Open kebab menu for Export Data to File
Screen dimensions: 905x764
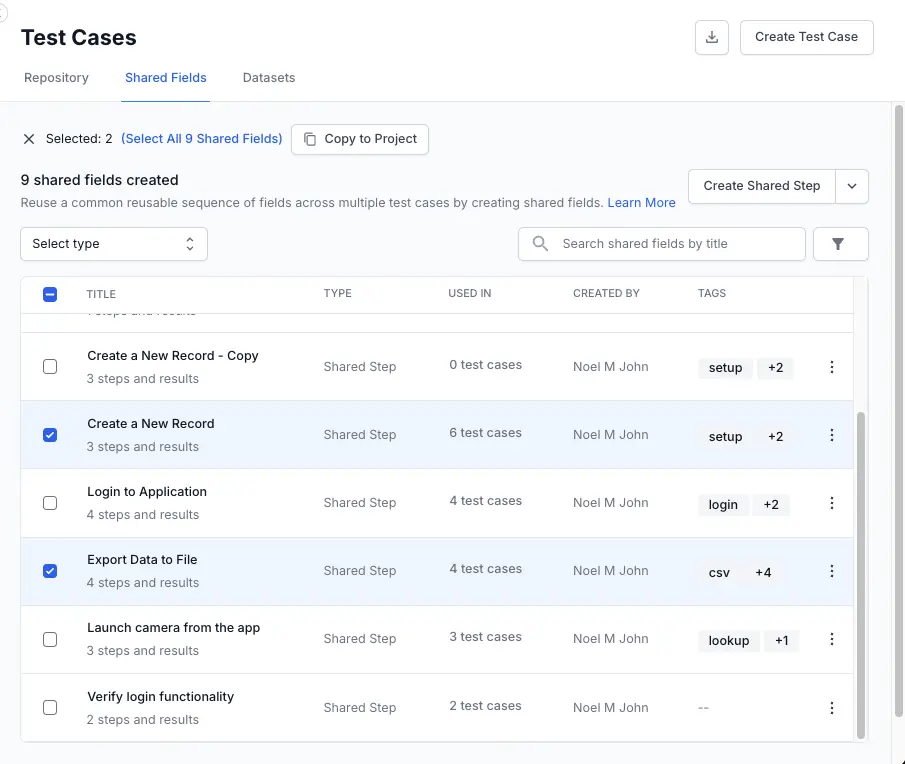(831, 571)
